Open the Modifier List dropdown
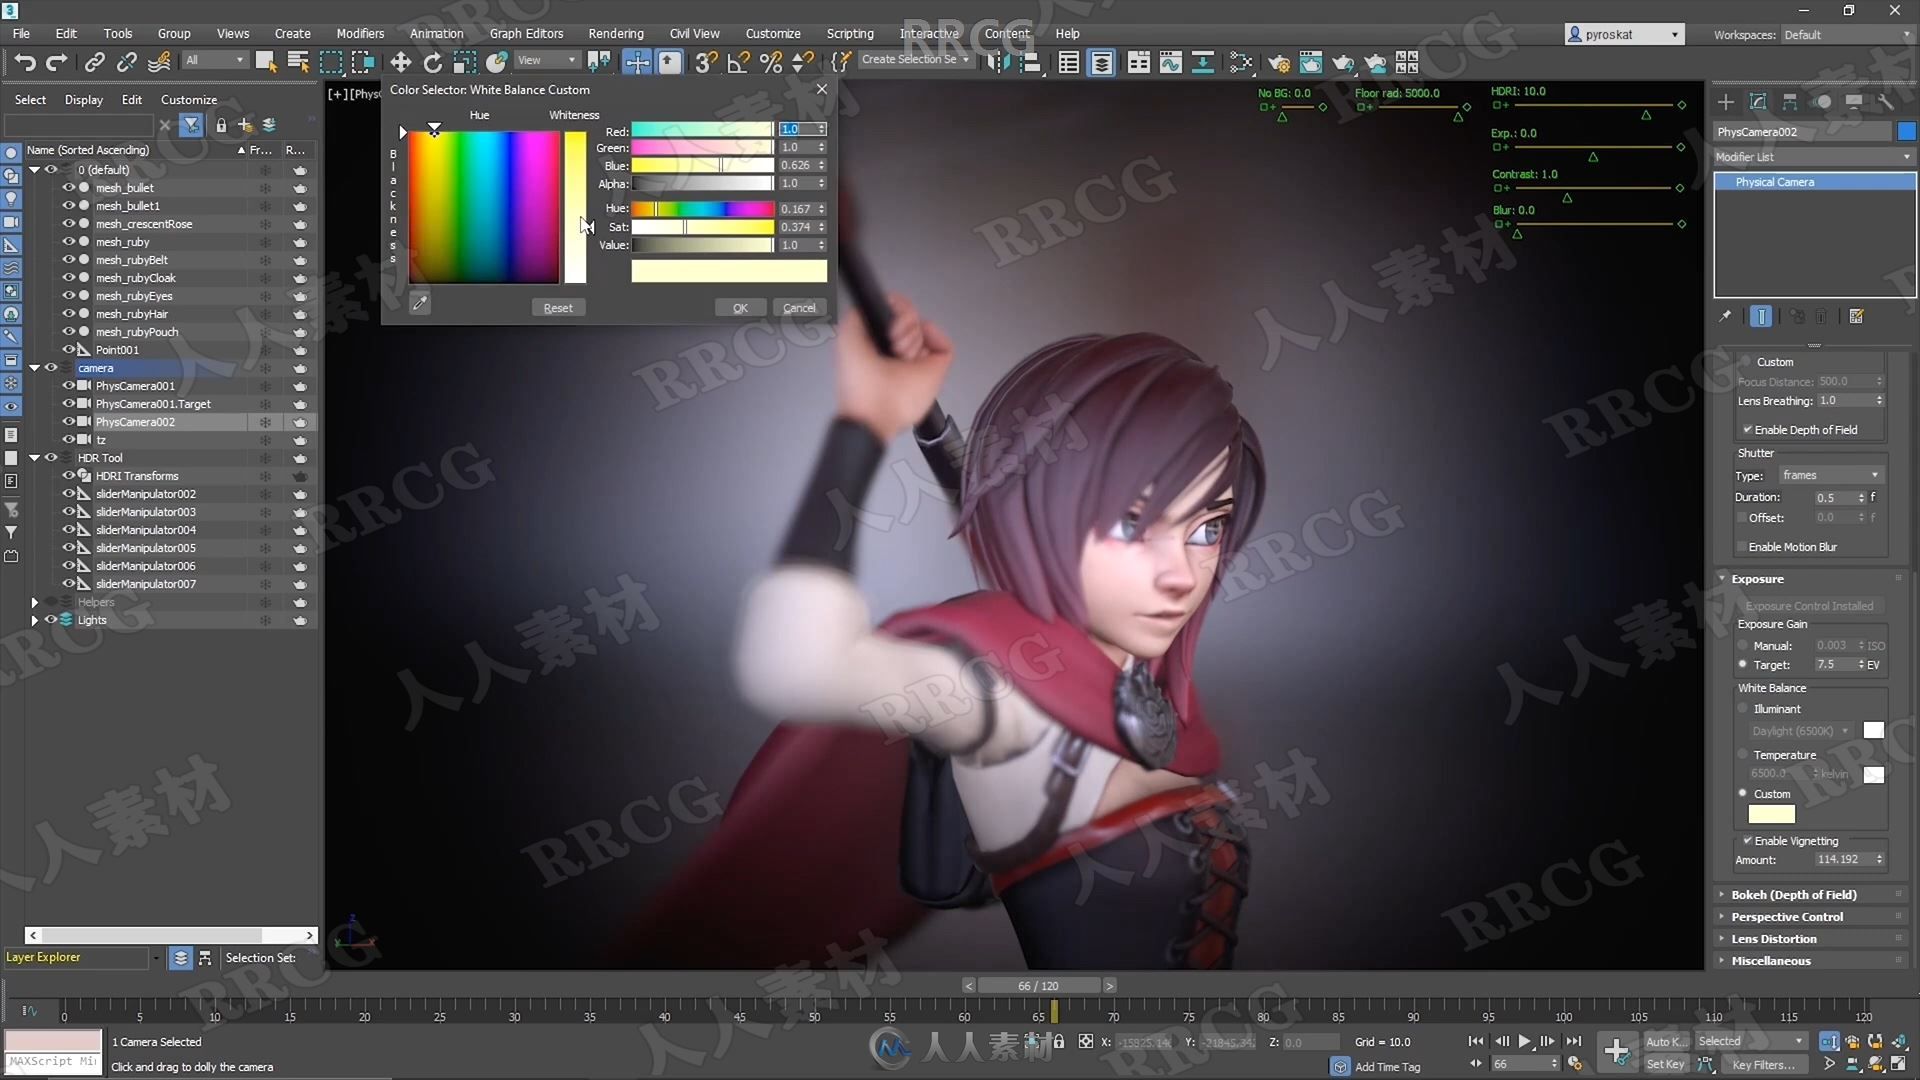This screenshot has width=1920, height=1080. (1814, 157)
